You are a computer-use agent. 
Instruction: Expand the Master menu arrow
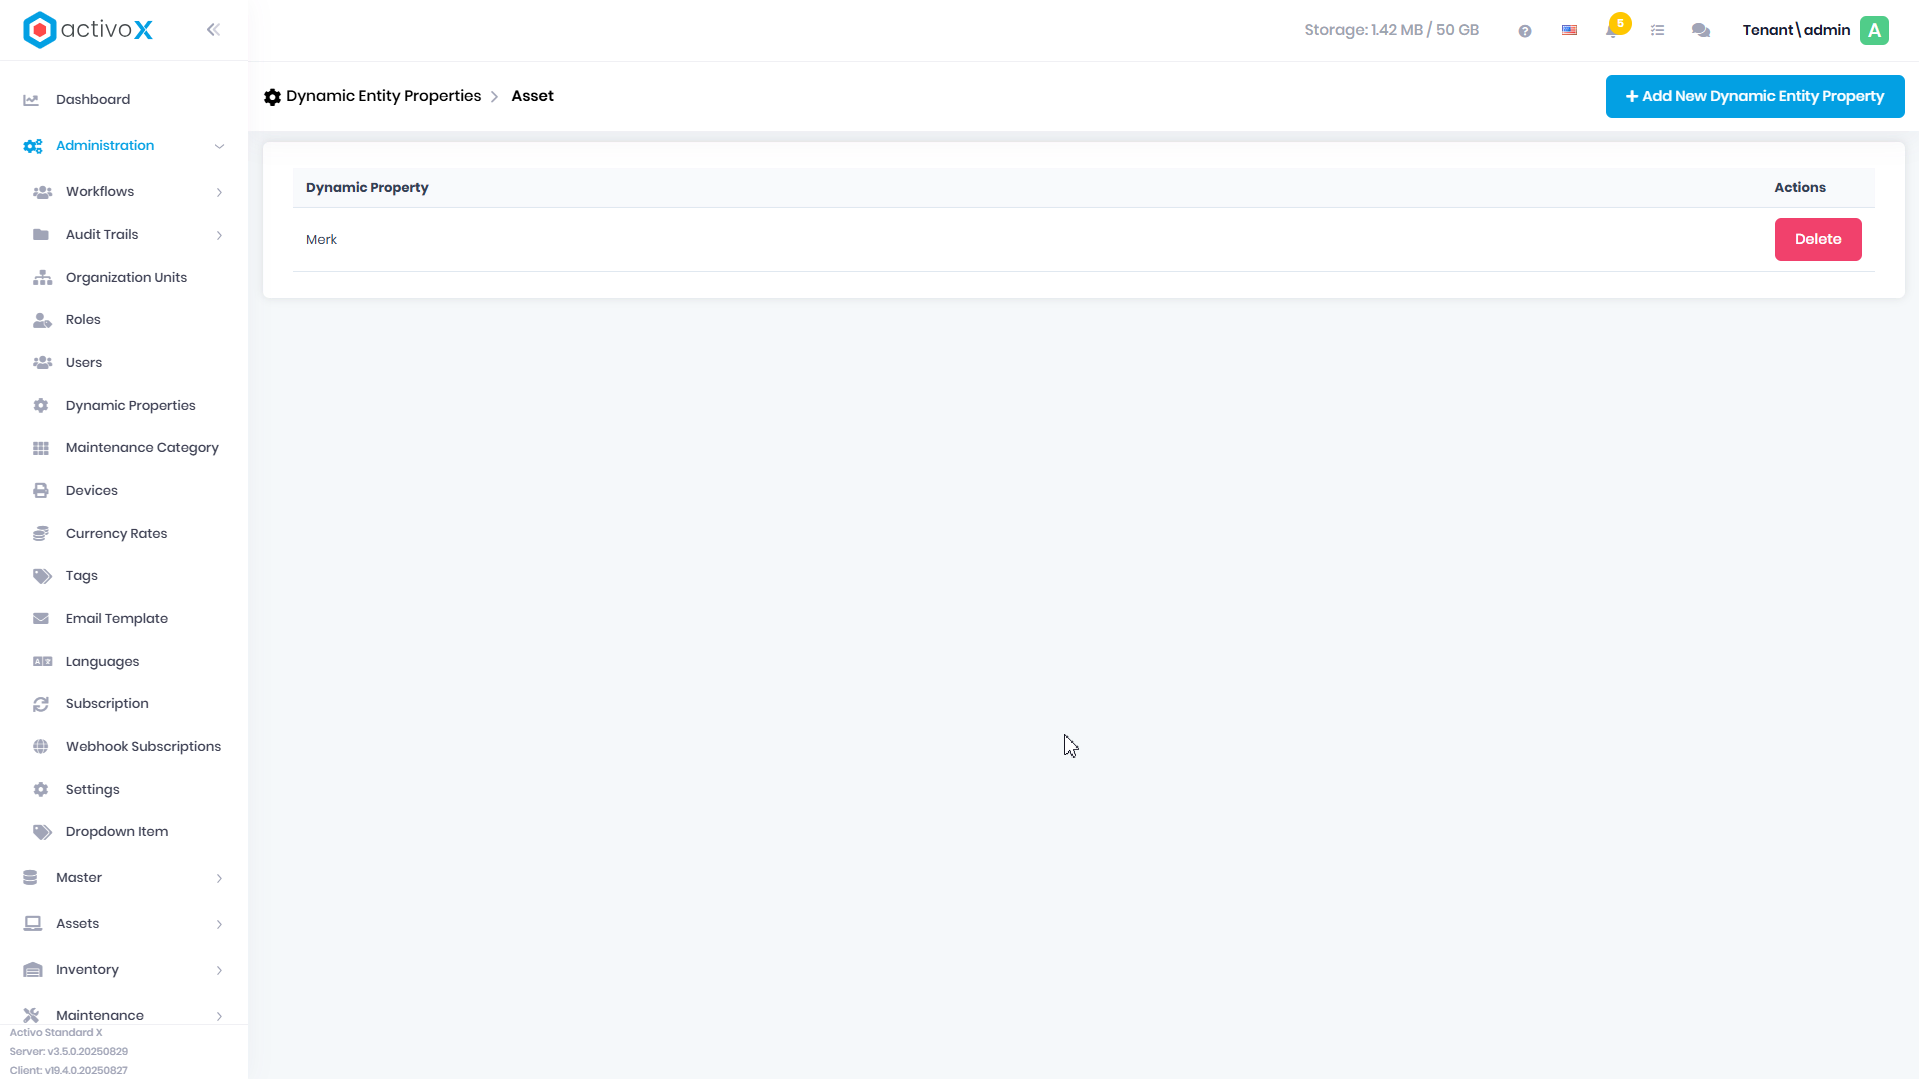pos(219,878)
